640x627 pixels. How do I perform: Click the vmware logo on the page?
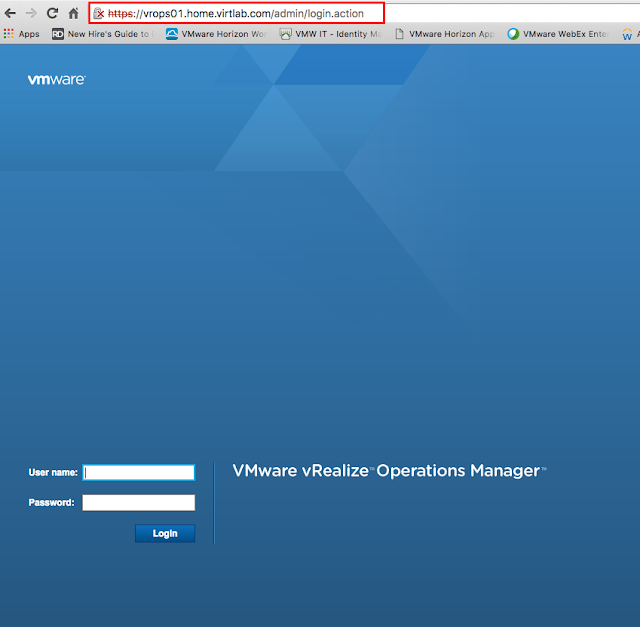[x=57, y=80]
